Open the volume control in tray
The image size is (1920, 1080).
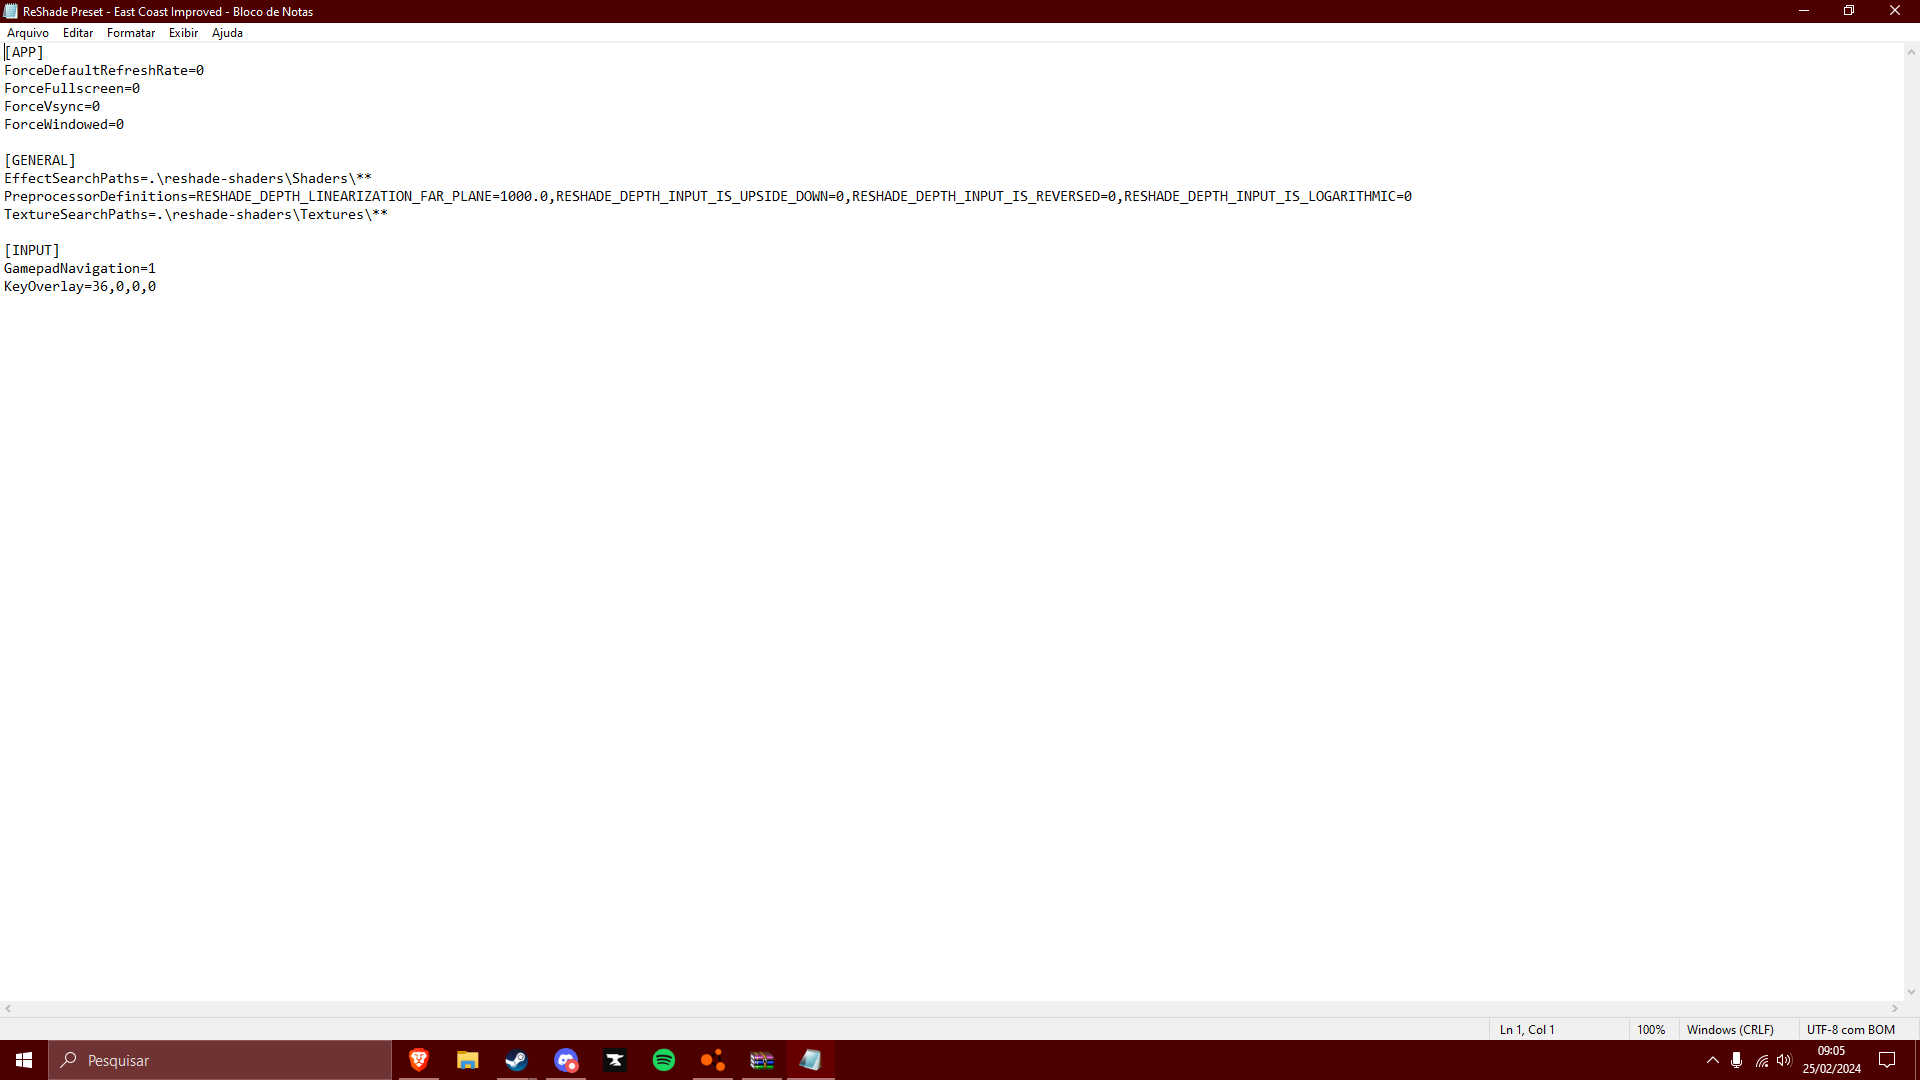(1785, 1060)
